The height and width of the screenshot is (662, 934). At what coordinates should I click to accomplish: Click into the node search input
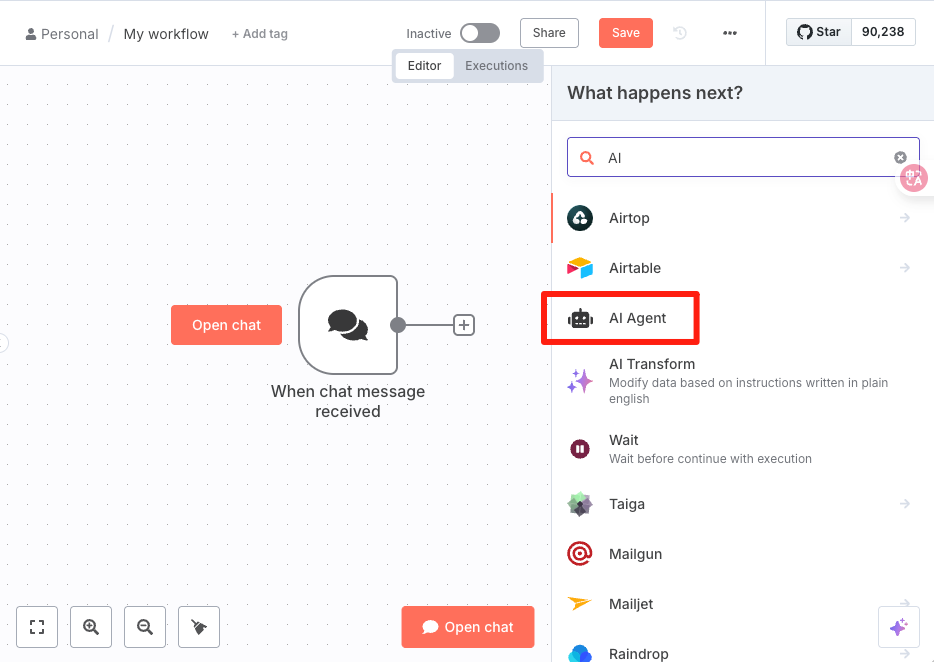pyautogui.click(x=743, y=157)
